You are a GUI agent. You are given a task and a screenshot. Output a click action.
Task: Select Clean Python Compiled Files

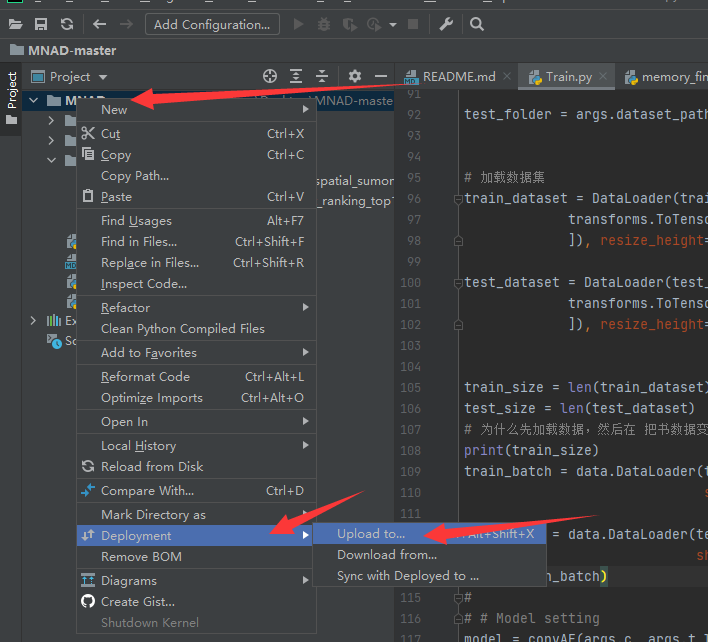(x=196, y=329)
